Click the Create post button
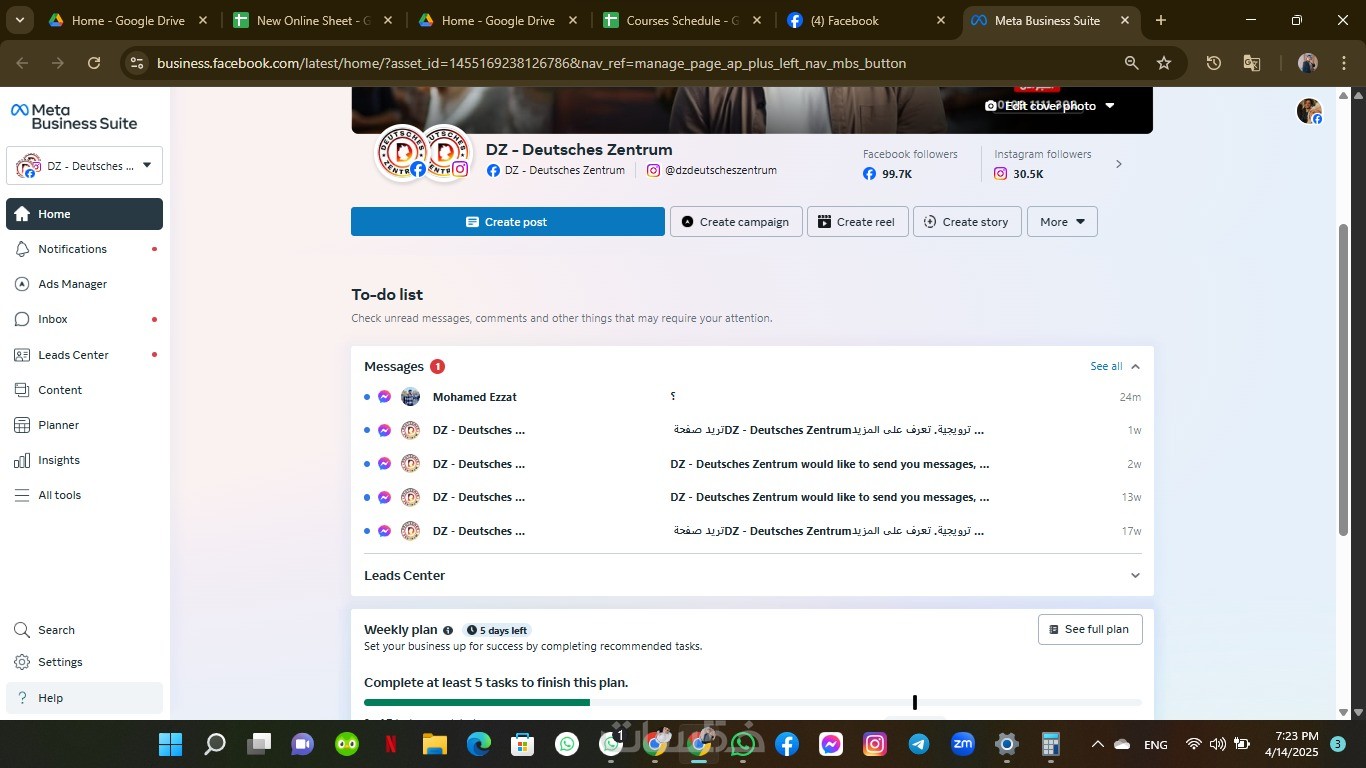1366x768 pixels. coord(508,222)
